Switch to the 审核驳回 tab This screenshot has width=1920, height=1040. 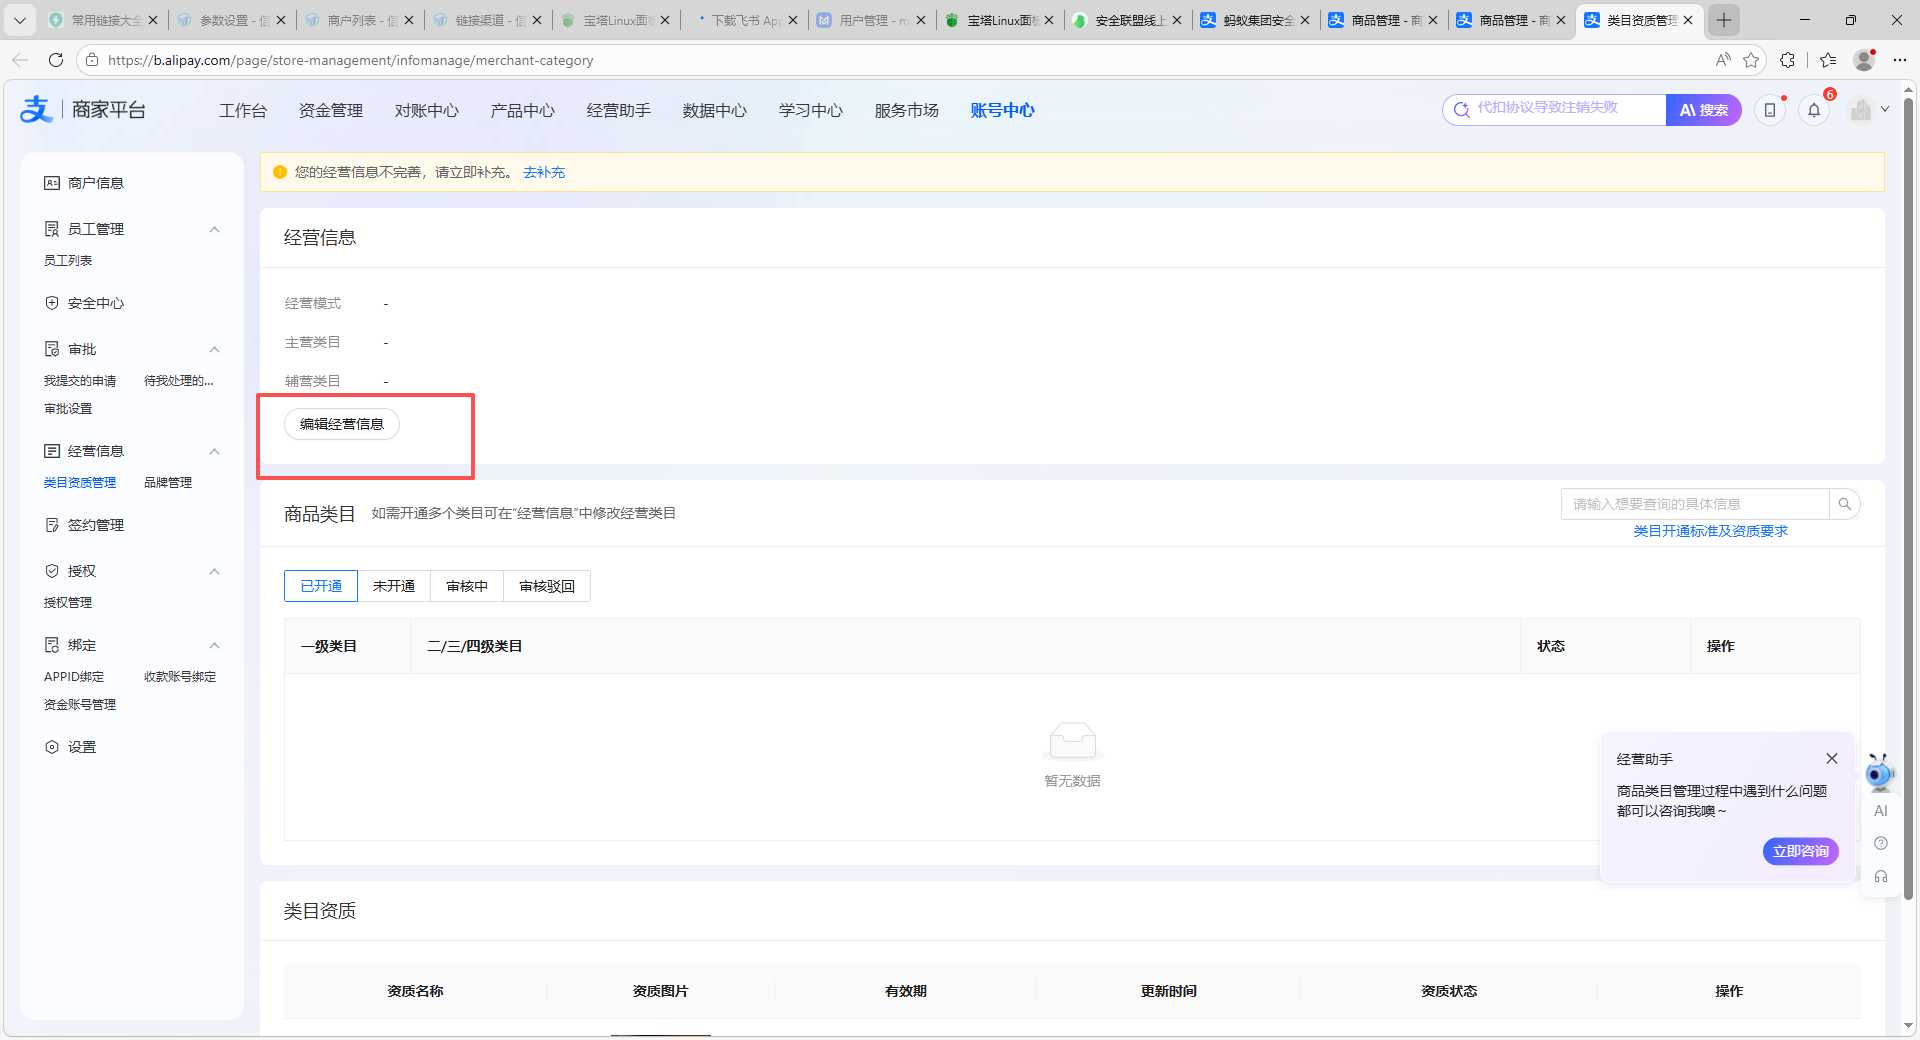coord(546,586)
